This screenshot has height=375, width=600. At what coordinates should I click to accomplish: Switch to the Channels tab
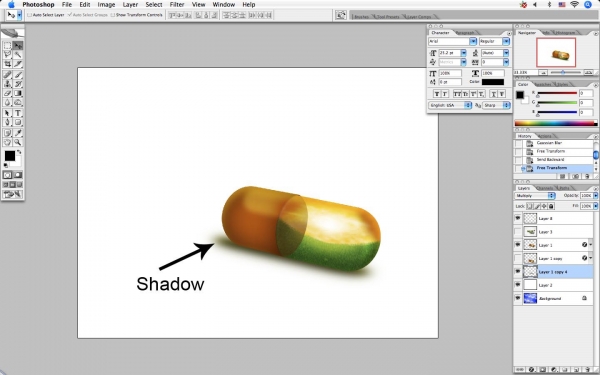pyautogui.click(x=545, y=188)
